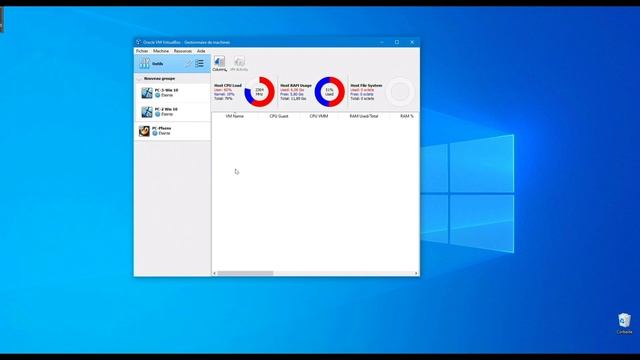Select the PC-3-Win 10 virtual machine
The height and width of the screenshot is (360, 640).
173,93
